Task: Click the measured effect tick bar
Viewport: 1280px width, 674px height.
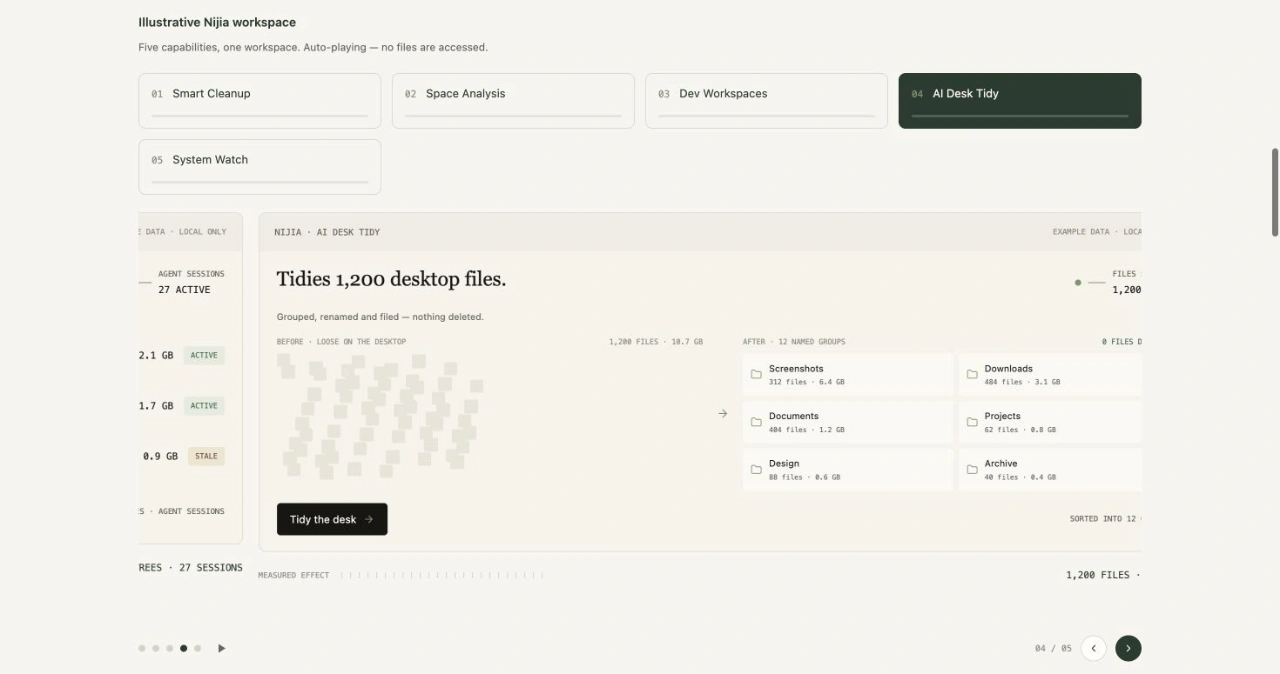Action: click(x=442, y=575)
